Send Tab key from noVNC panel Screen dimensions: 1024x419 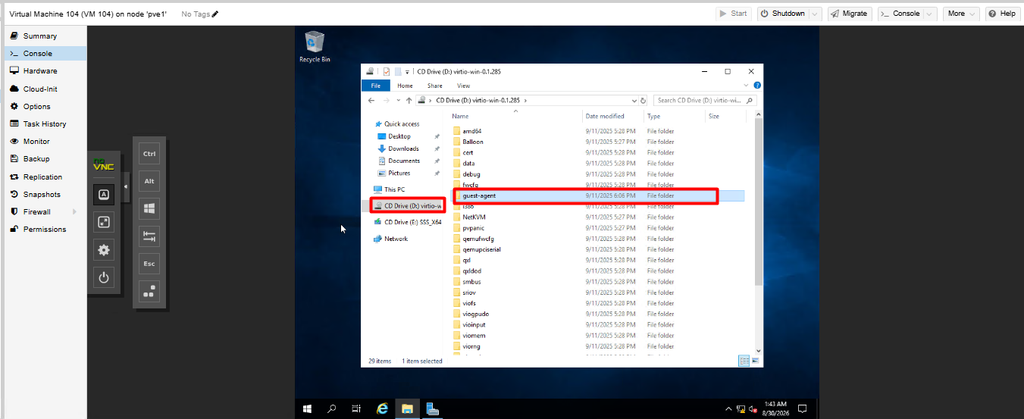tap(149, 236)
